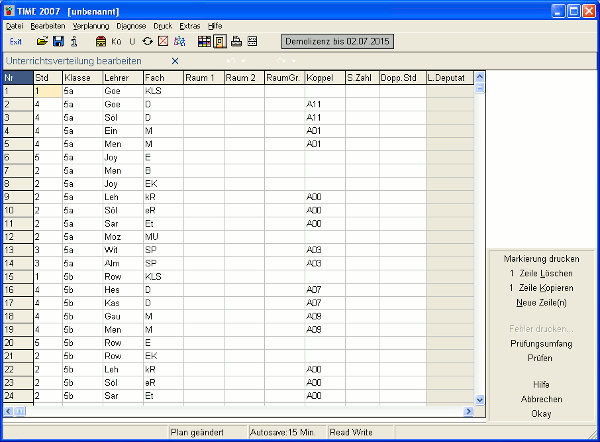Click the colorful timetable grid icon
600x442 pixels.
click(204, 42)
